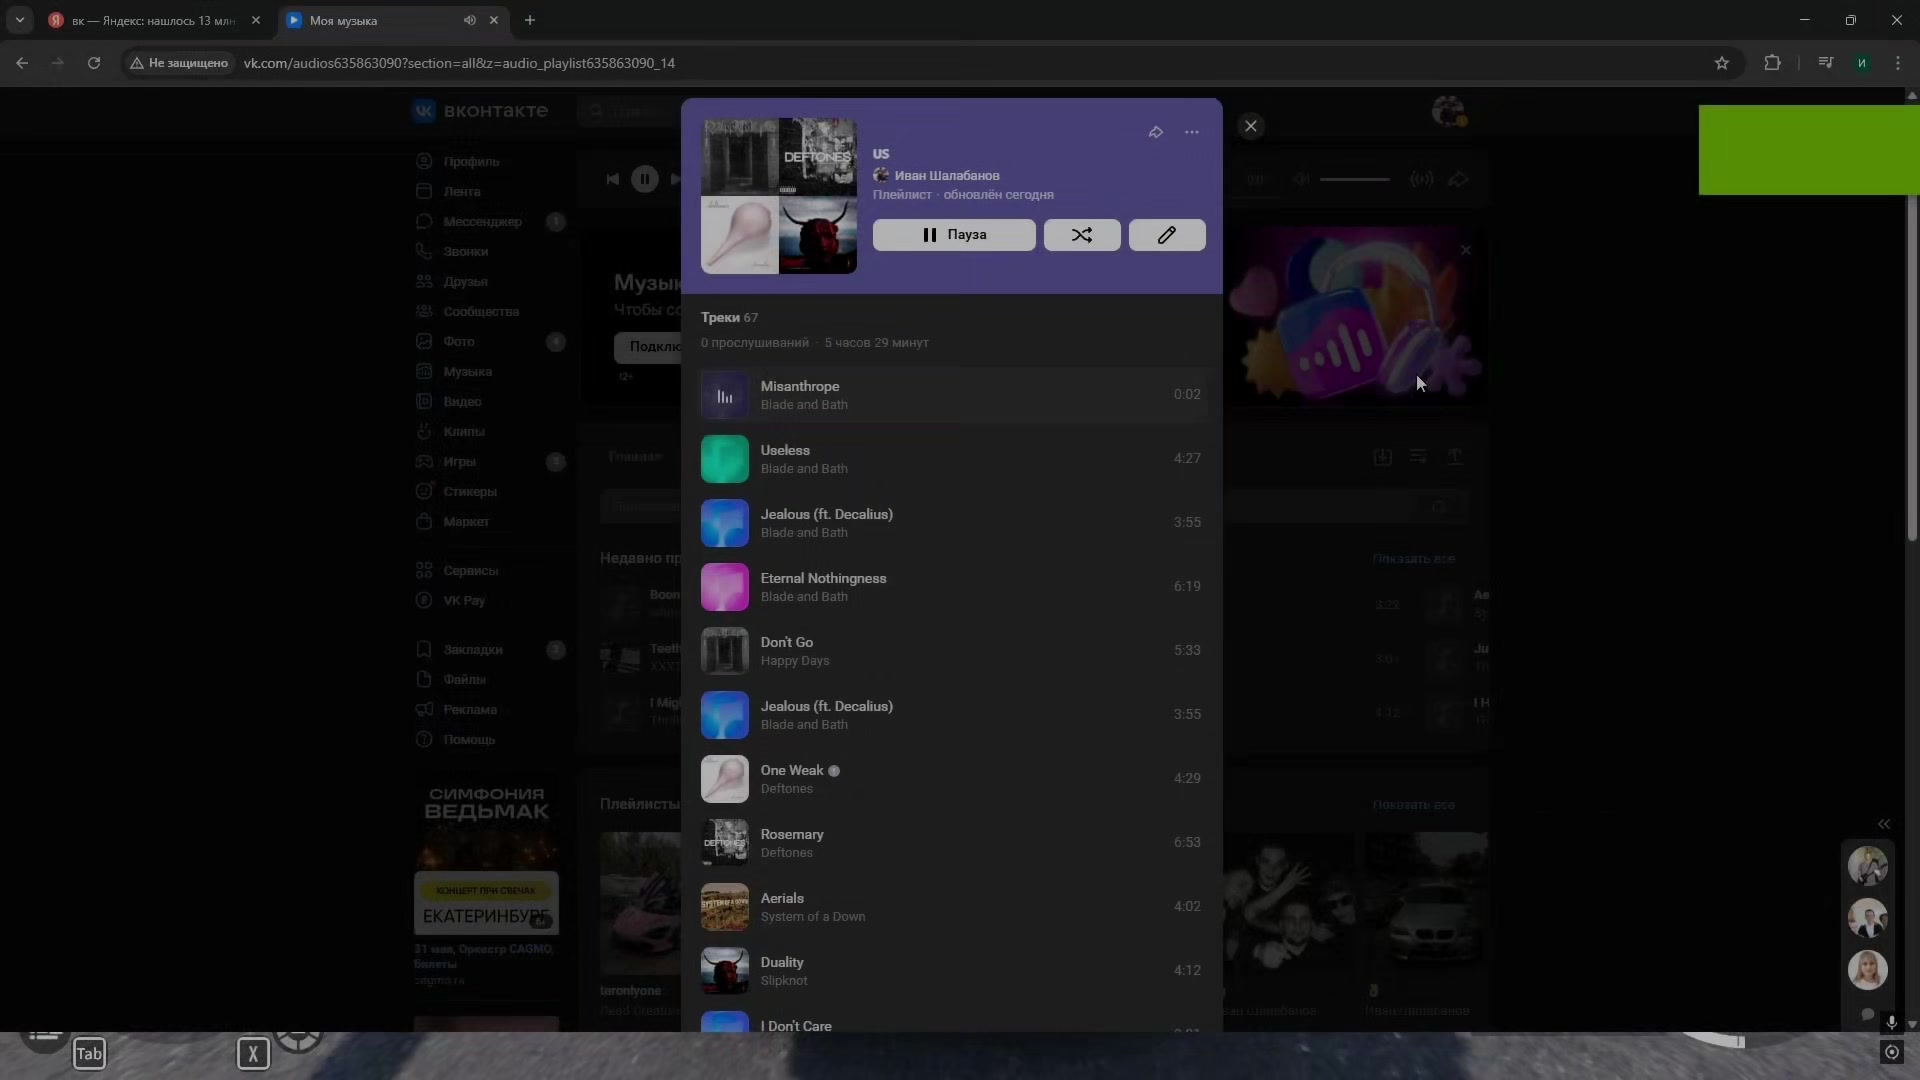This screenshot has height=1080, width=1920.
Task: Reload the page
Action: tap(94, 63)
